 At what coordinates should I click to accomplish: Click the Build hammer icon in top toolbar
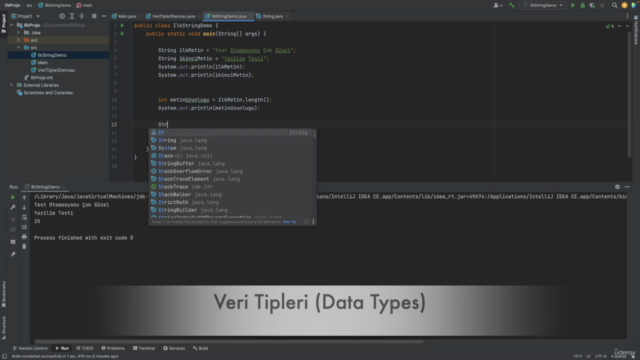click(512, 5)
